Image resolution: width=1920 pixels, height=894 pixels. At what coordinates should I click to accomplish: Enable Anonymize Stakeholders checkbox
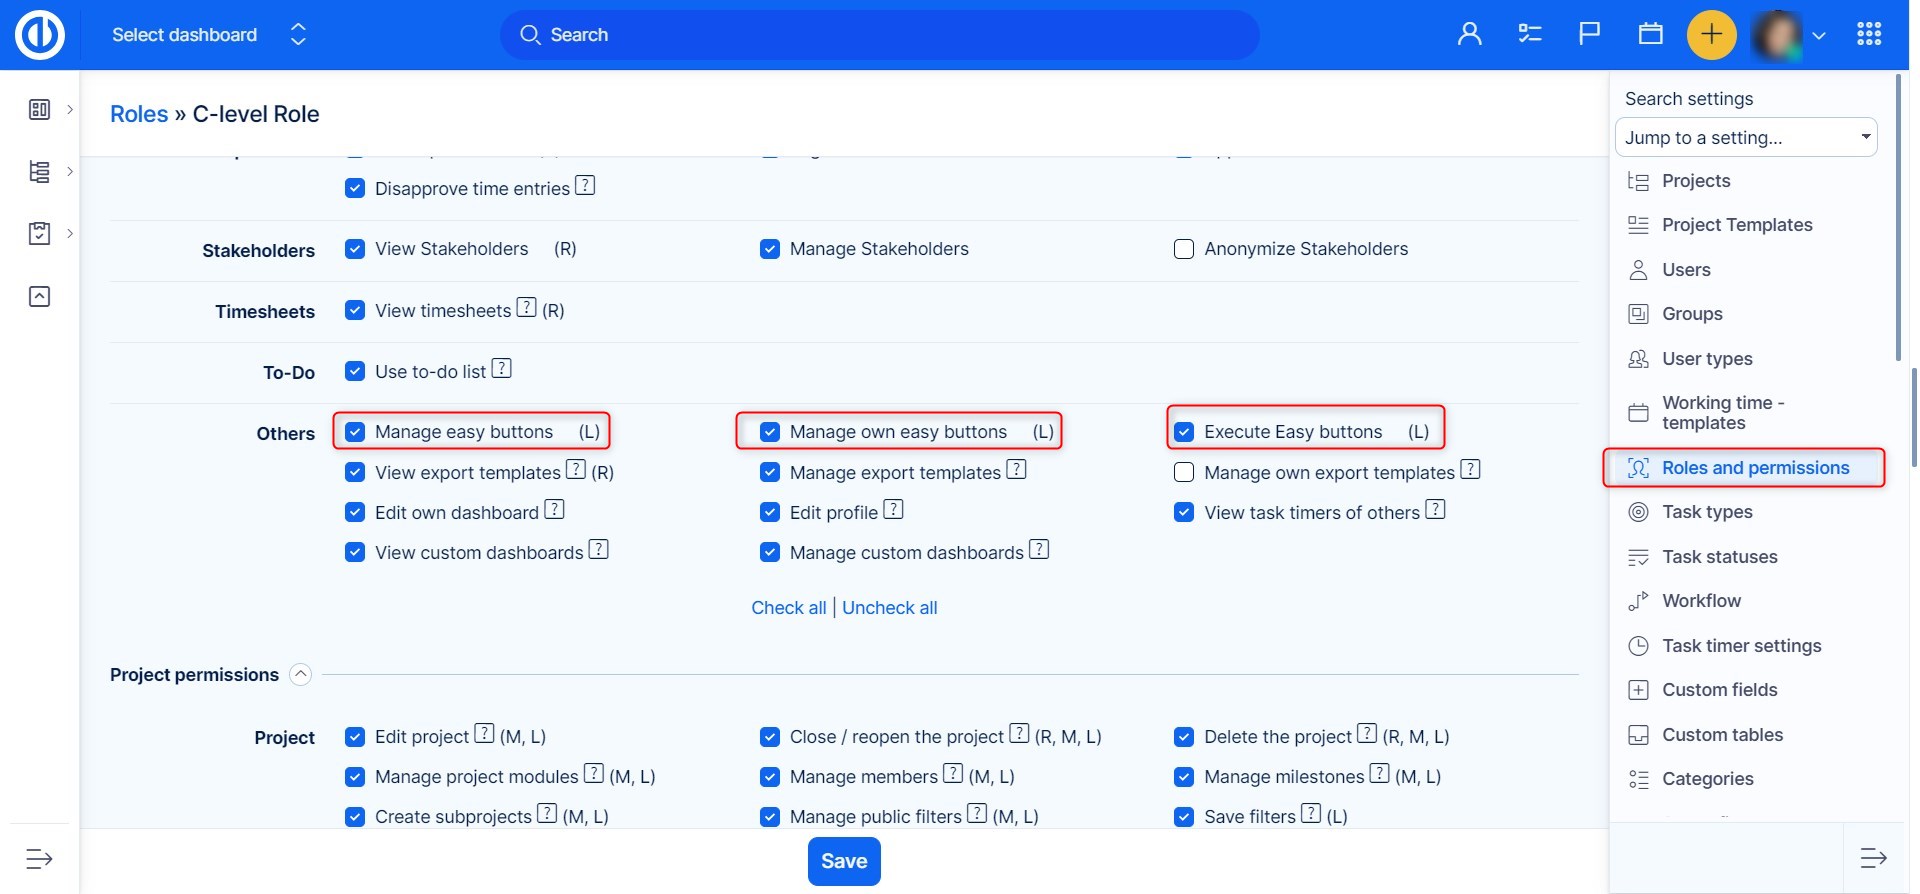tap(1184, 249)
